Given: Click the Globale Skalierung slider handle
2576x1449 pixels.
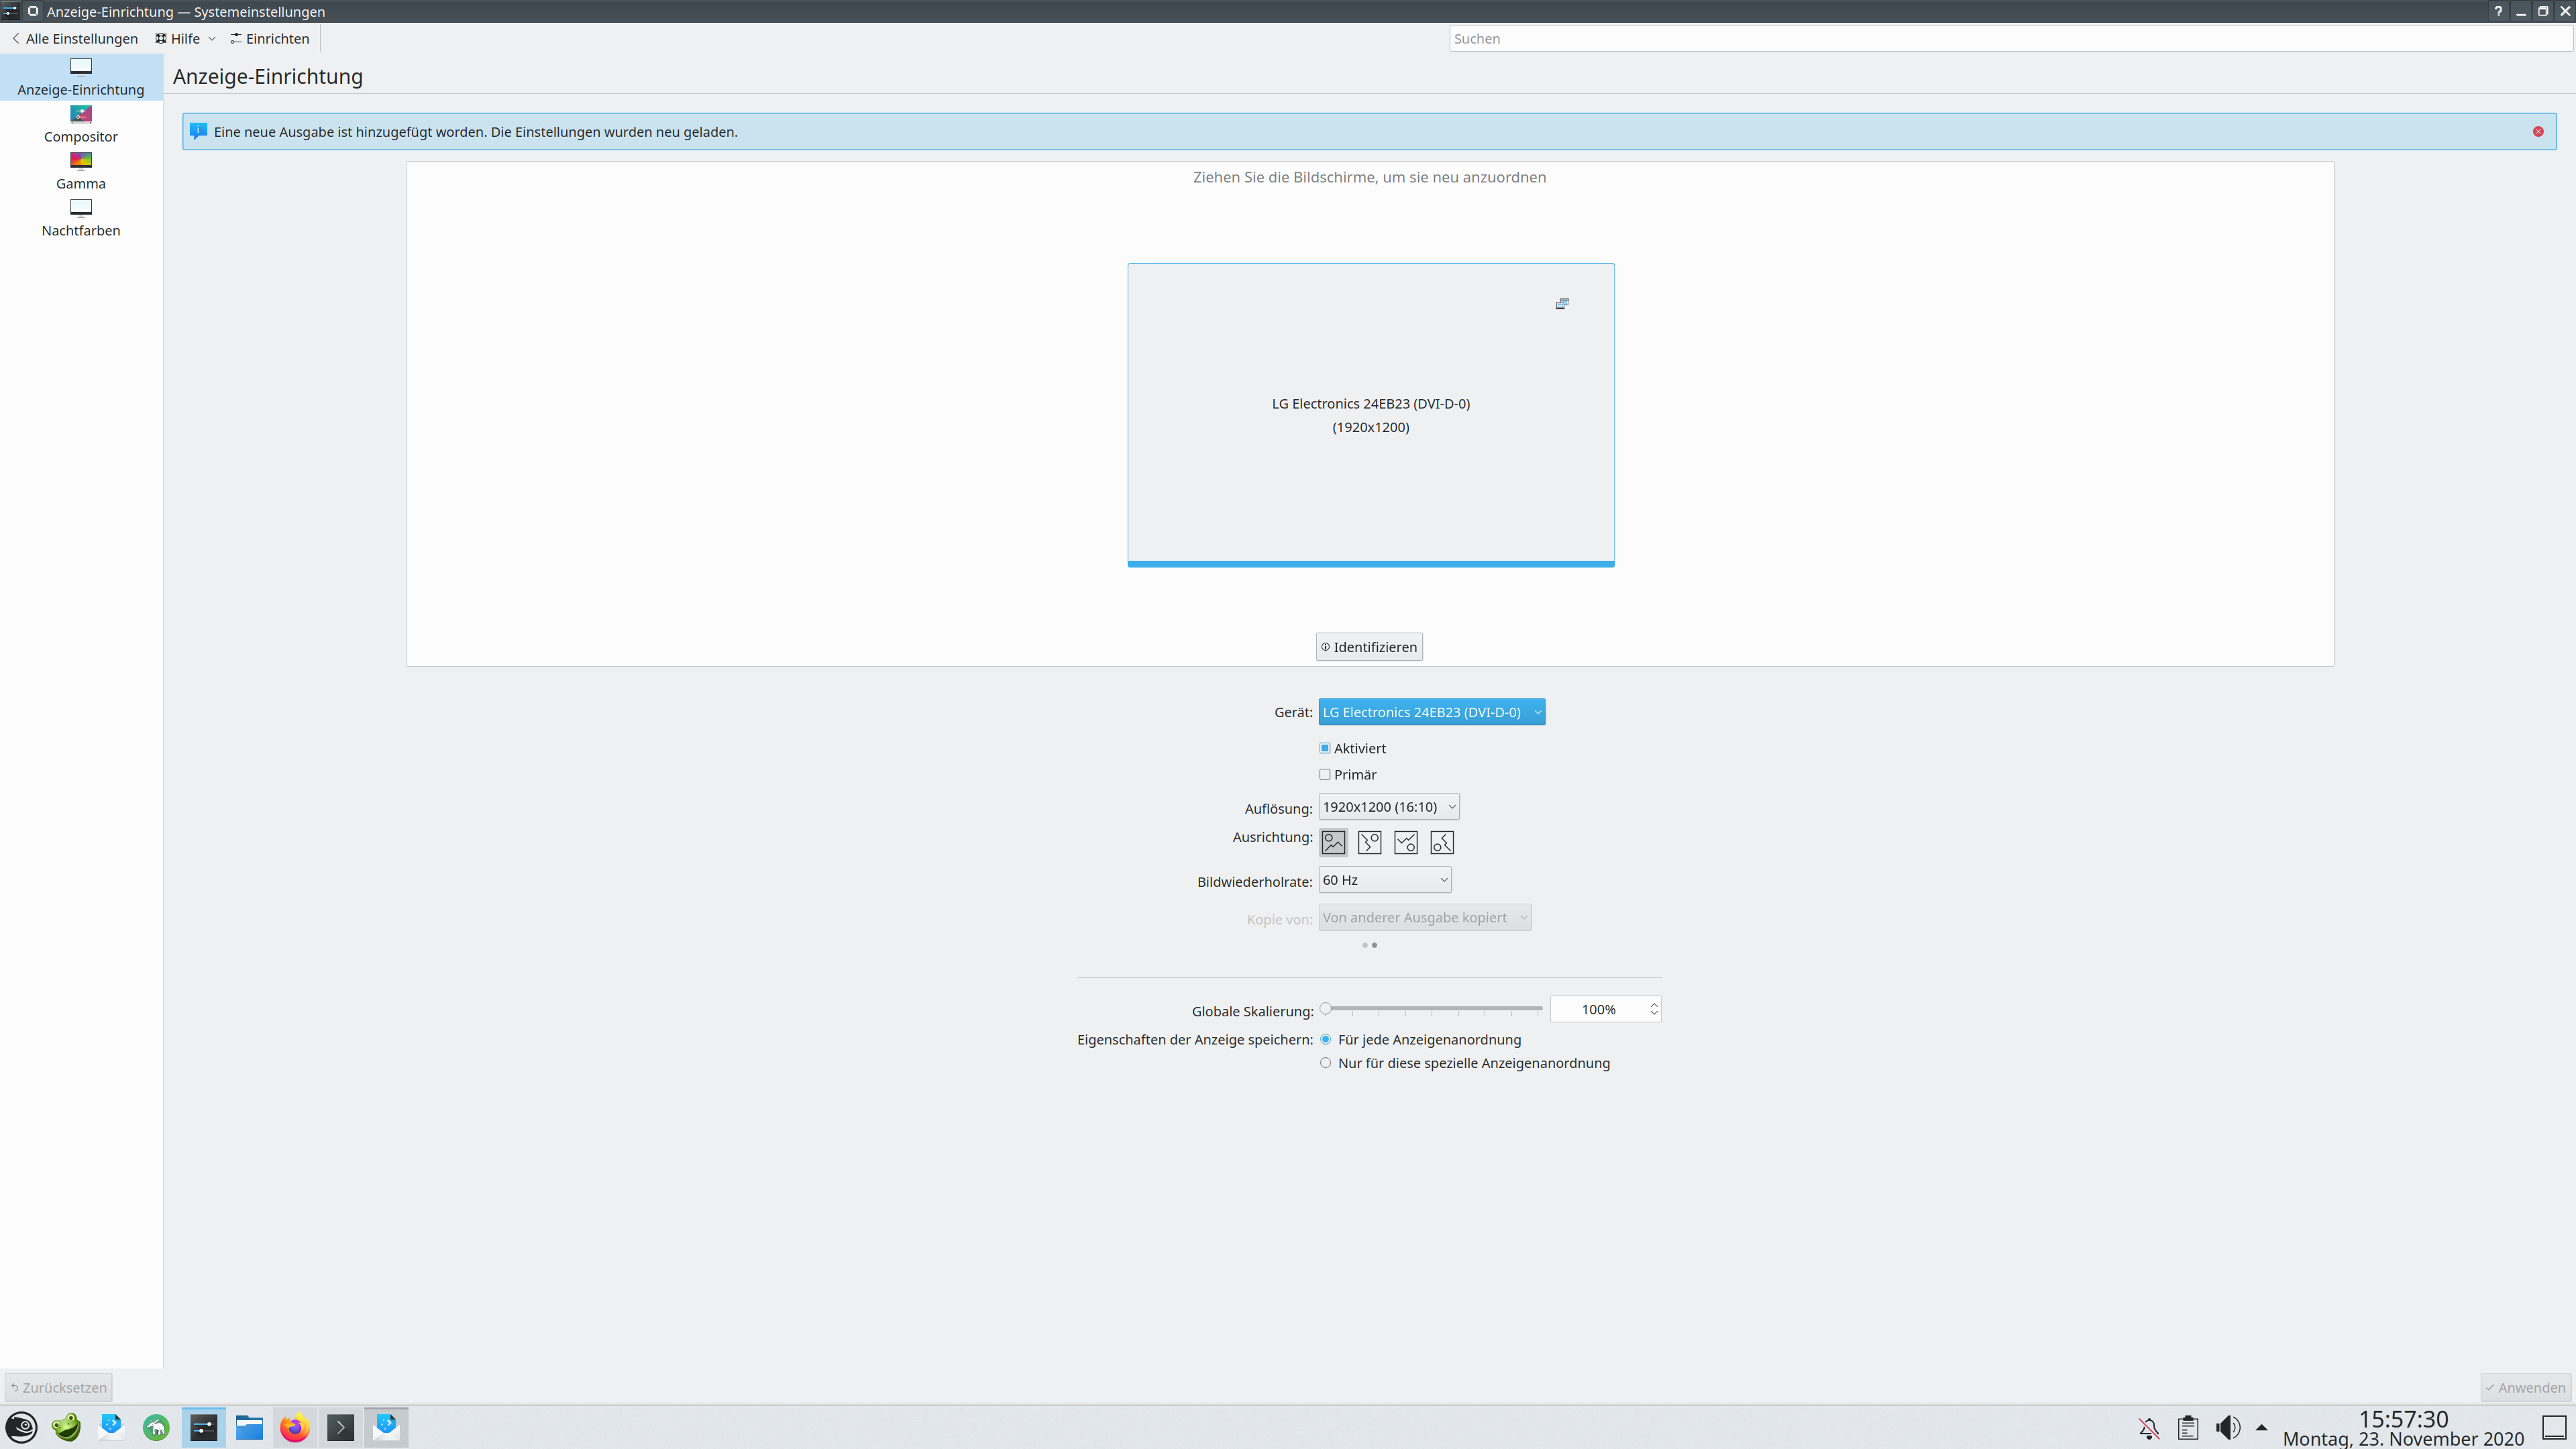Looking at the screenshot, I should click(x=1326, y=1009).
